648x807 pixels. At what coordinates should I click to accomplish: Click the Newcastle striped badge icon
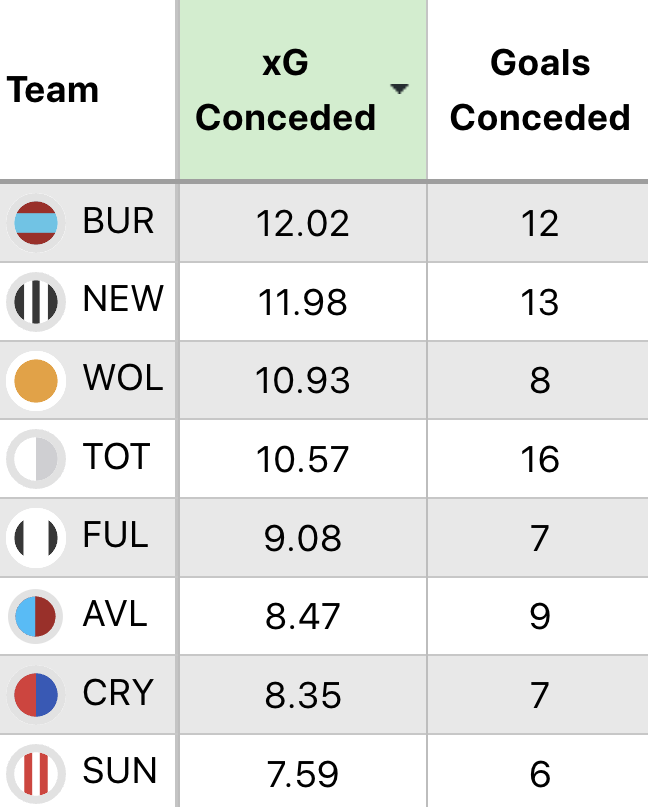(x=36, y=300)
